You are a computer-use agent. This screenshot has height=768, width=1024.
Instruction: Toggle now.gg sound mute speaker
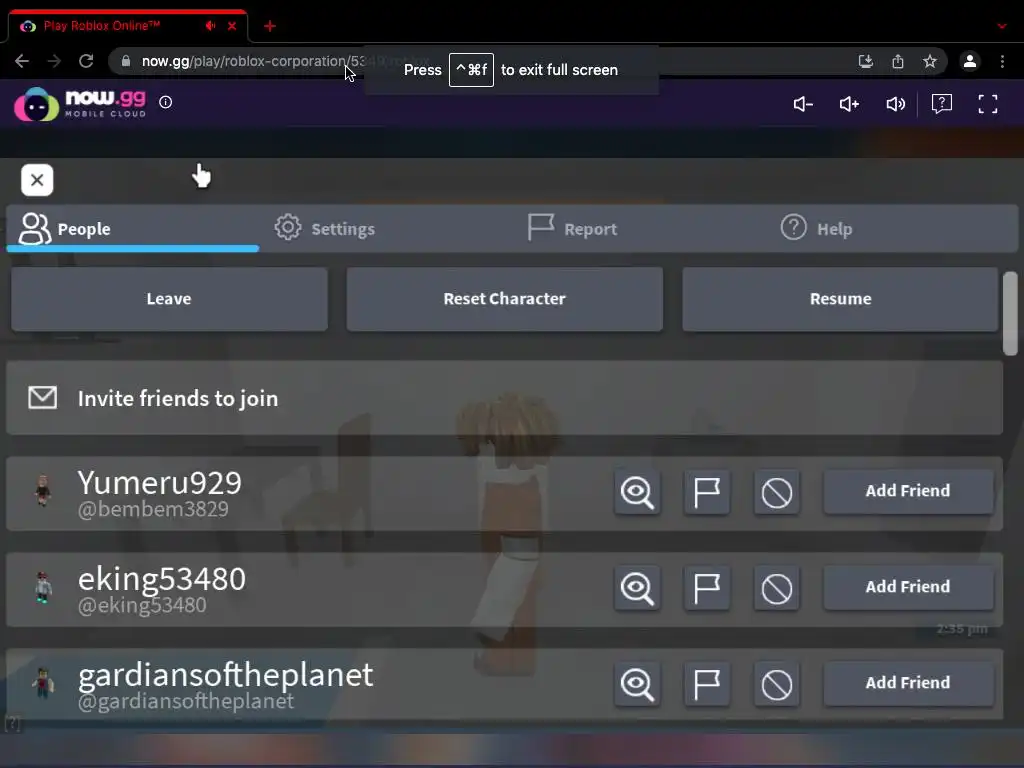[895, 104]
